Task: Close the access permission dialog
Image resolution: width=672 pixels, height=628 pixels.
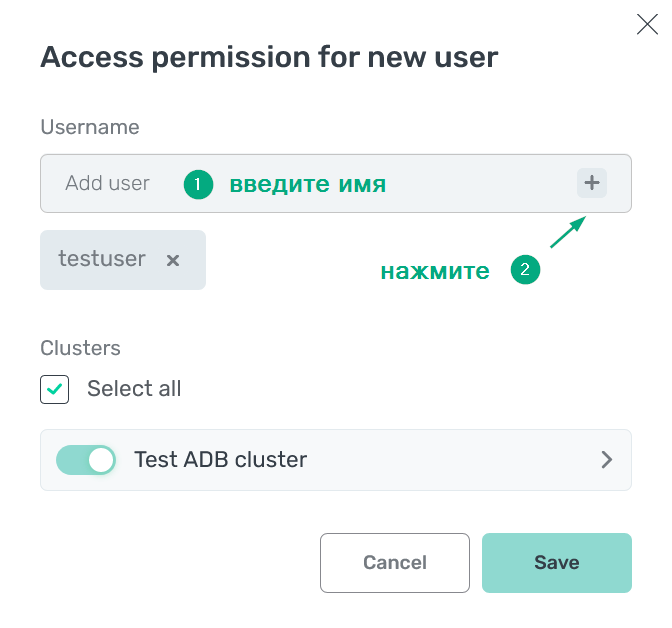Action: pyautogui.click(x=647, y=25)
